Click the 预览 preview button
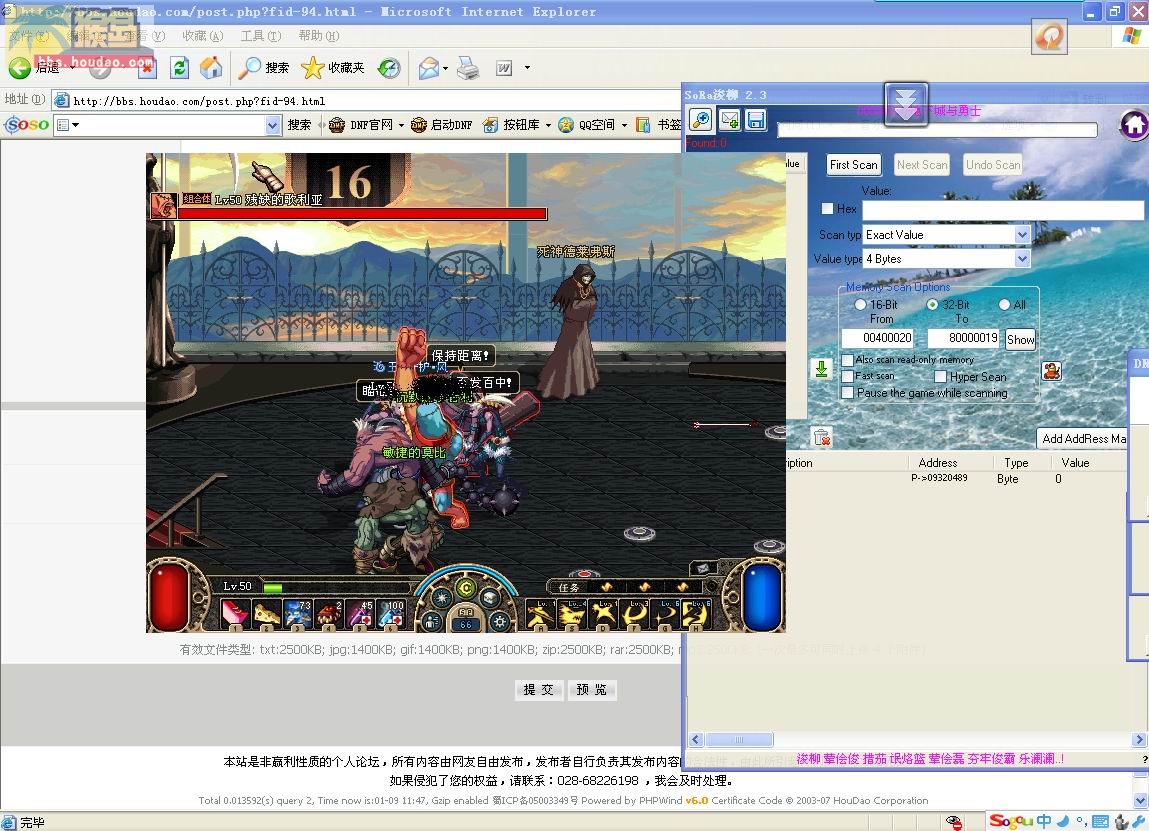1149x831 pixels. pyautogui.click(x=592, y=690)
